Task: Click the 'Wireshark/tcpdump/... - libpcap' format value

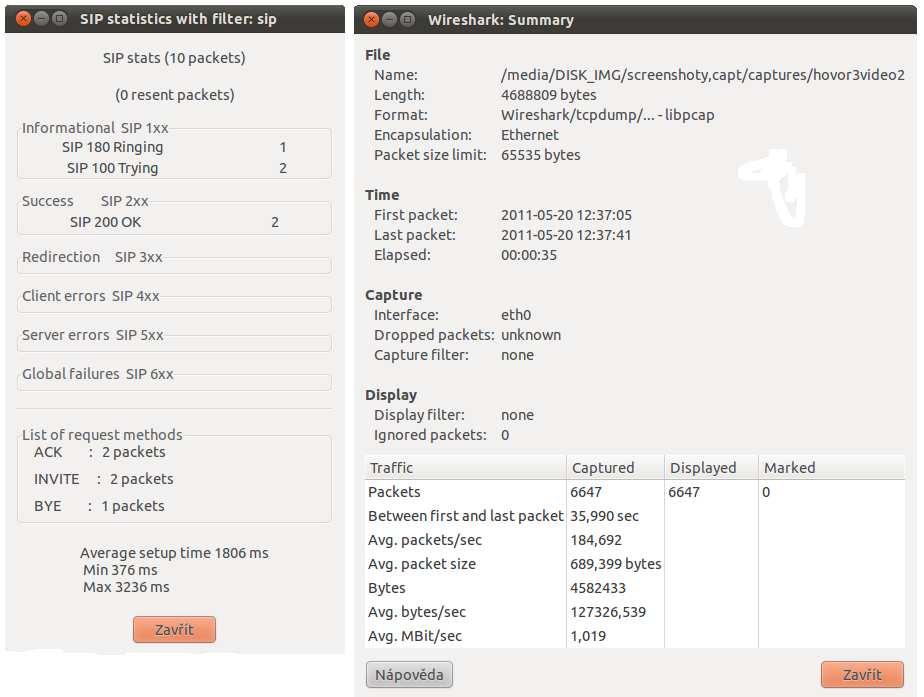Action: pos(608,115)
